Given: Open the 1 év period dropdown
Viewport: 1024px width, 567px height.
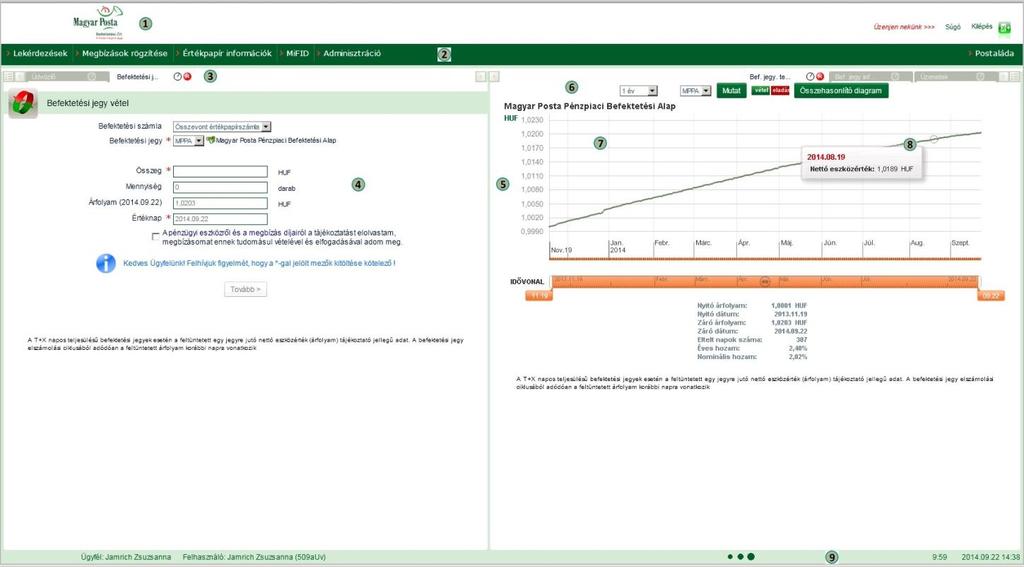Looking at the screenshot, I should (639, 91).
